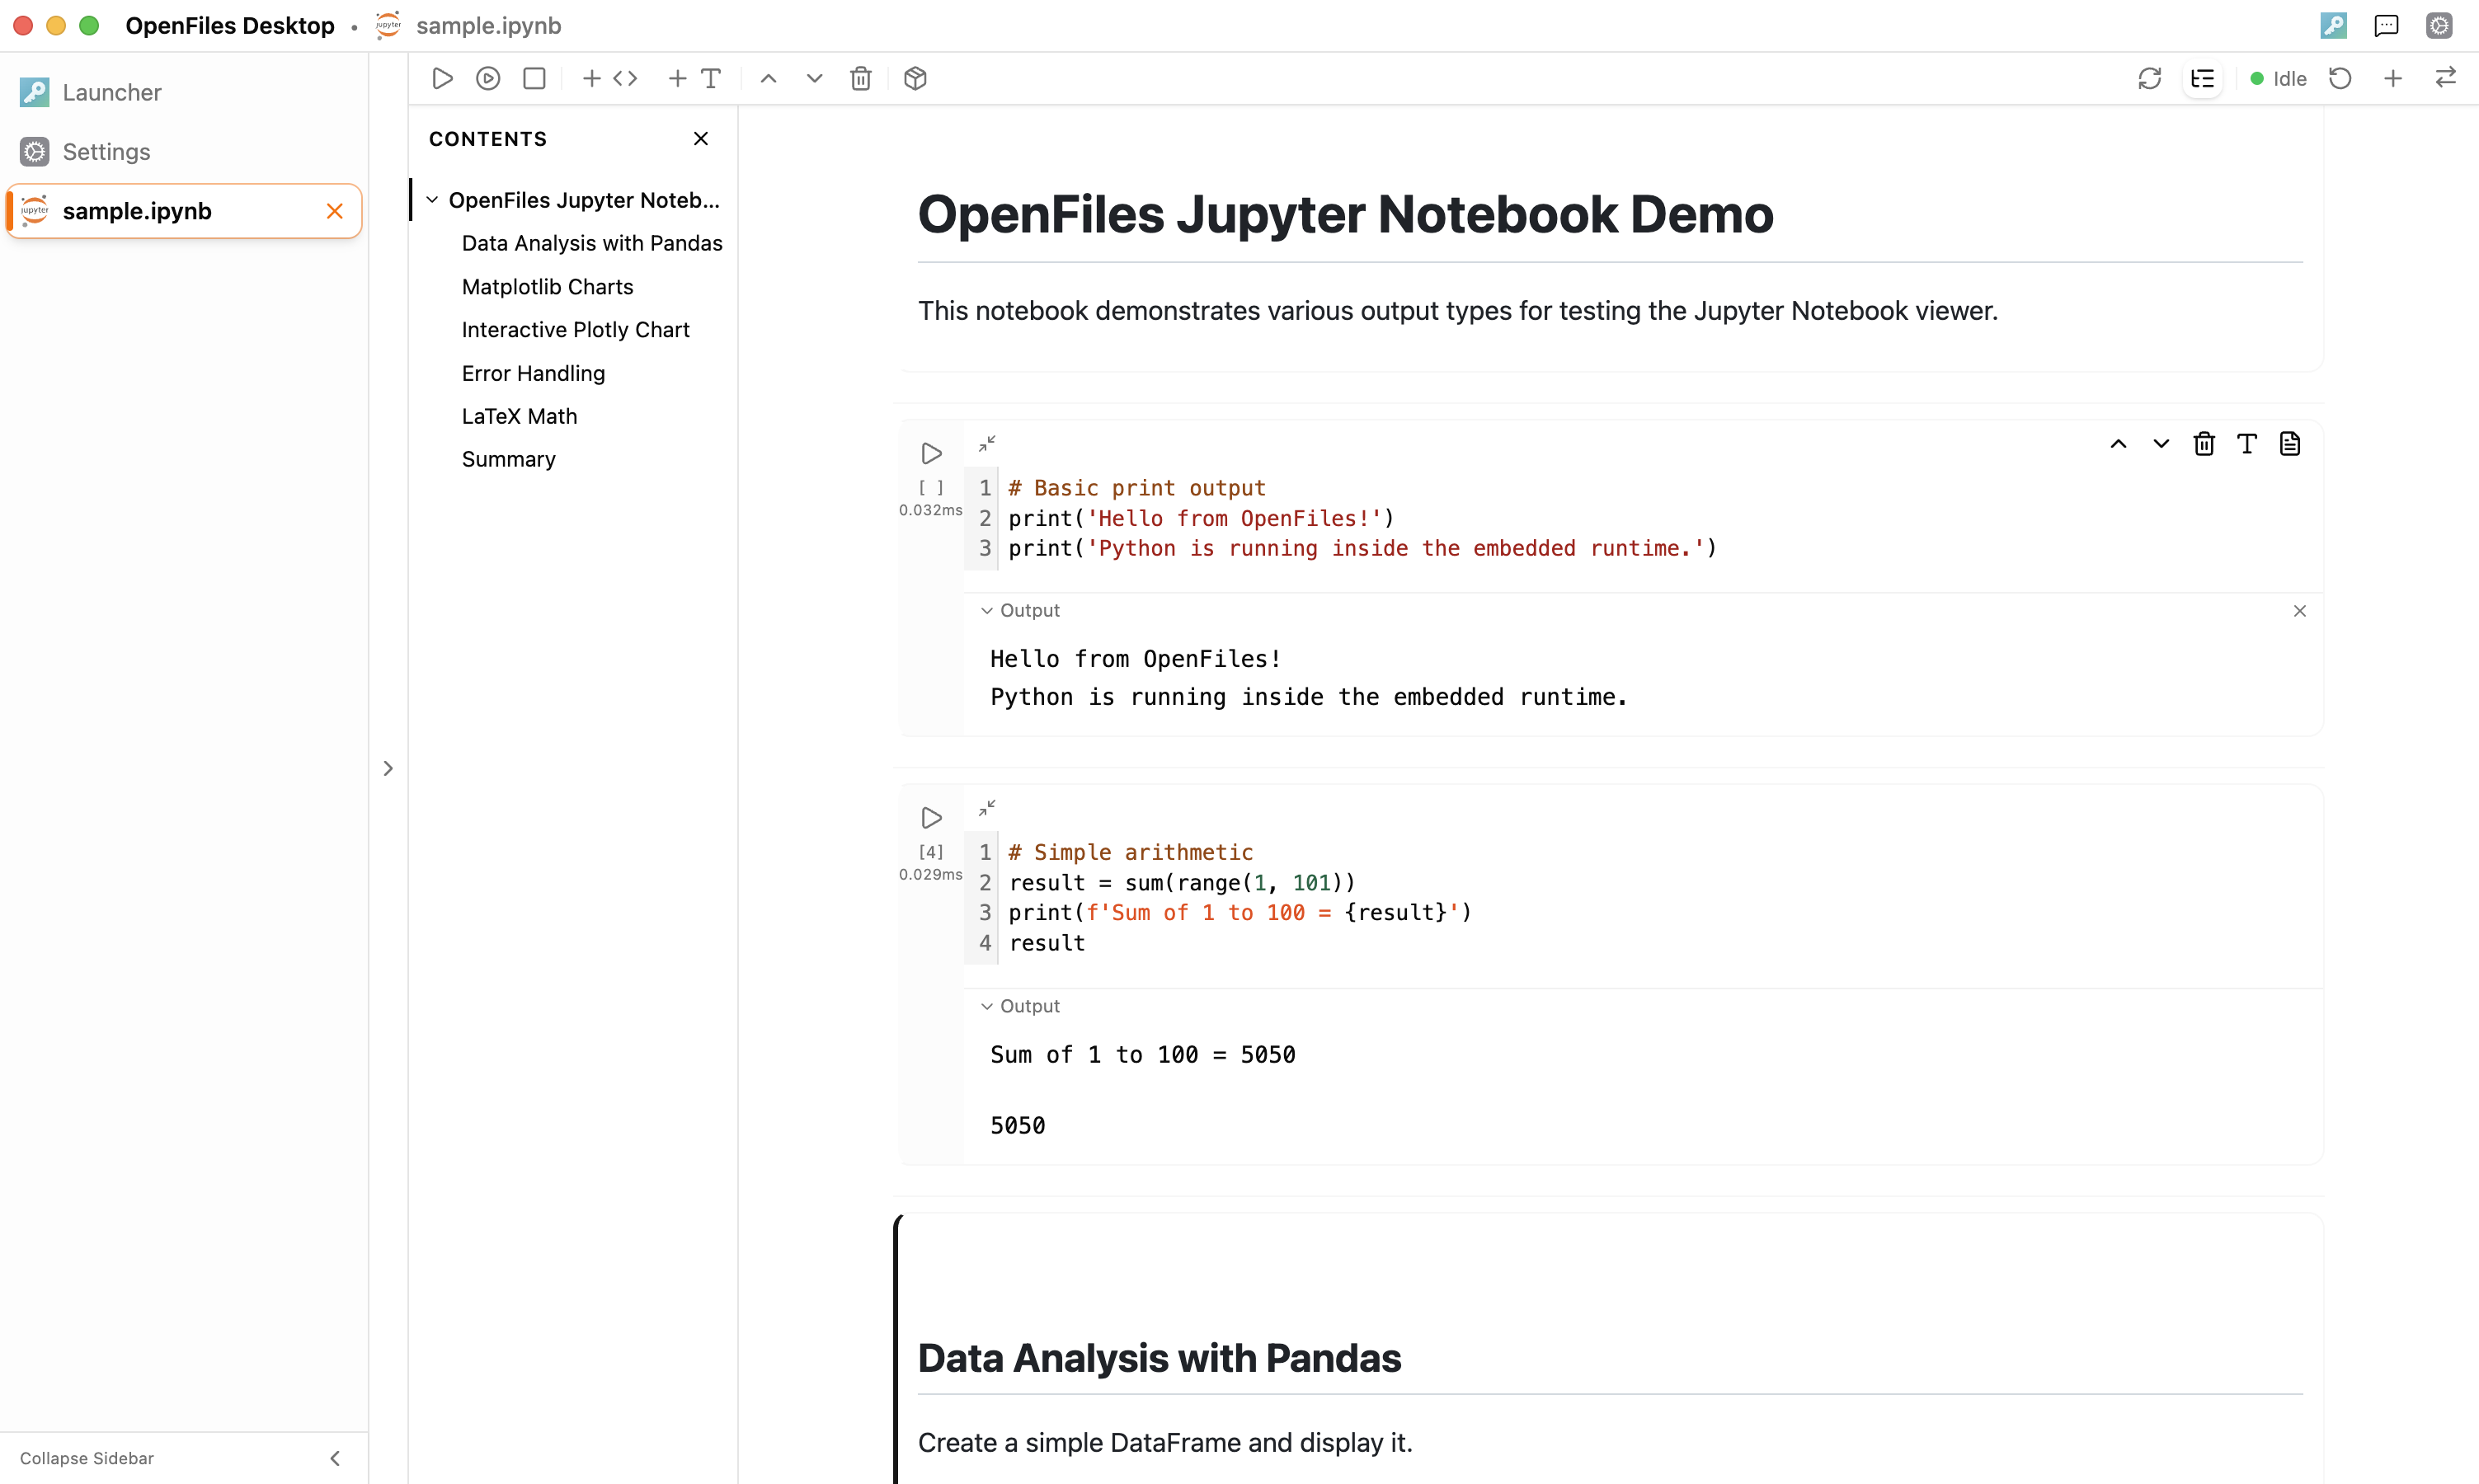
Task: Click the sample.ipynb title bar breadcrumb
Action: pos(488,25)
